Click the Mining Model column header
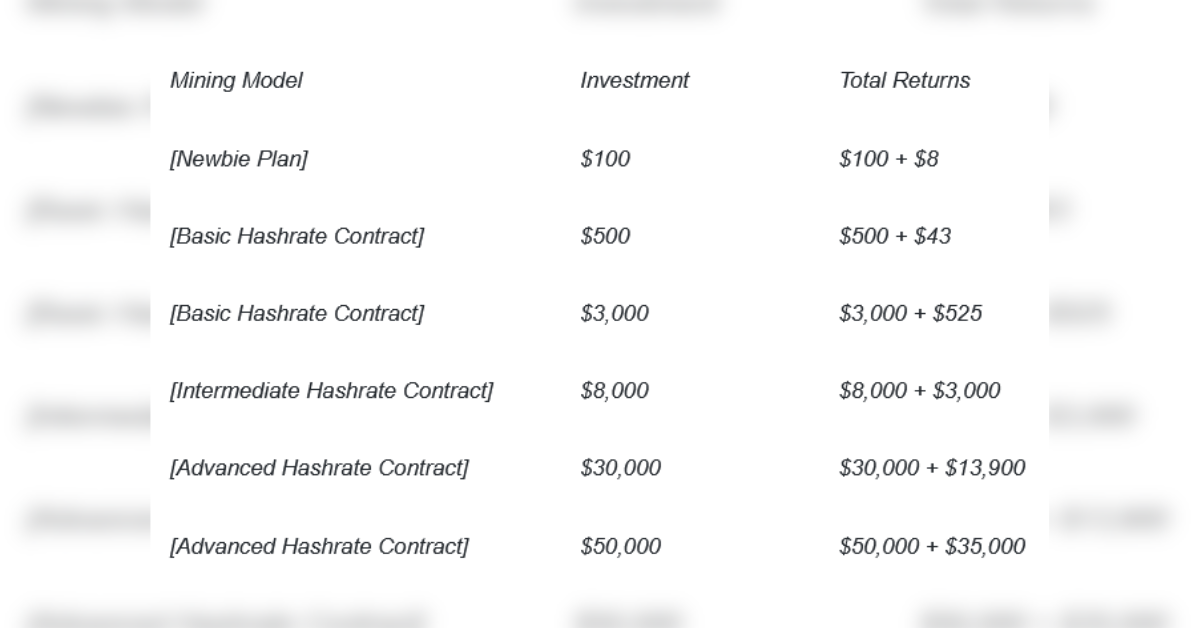1200x628 pixels. point(236,81)
